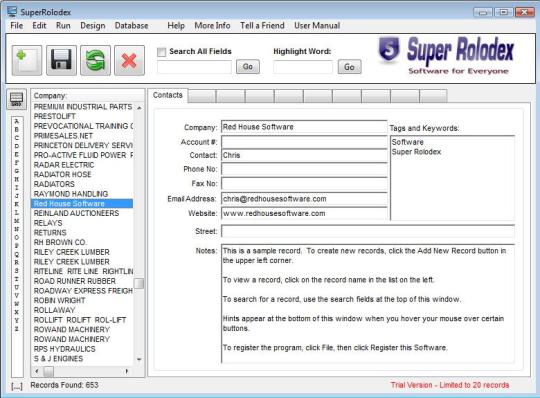Screen dimensions: 540x398
Task: Click the Fax No input field
Action: coord(304,184)
